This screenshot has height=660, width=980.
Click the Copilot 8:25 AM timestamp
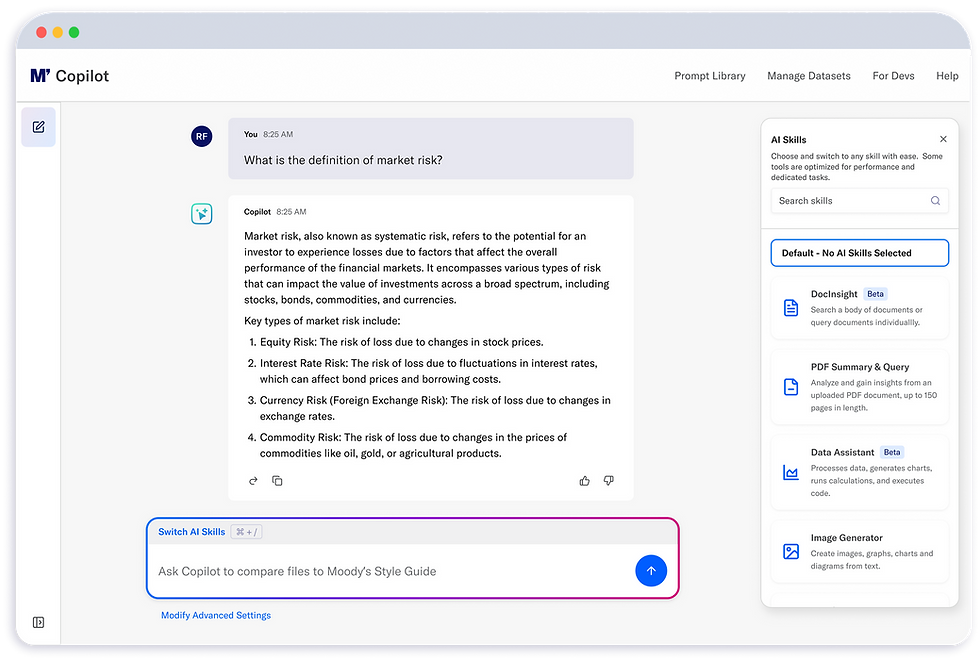(x=291, y=212)
